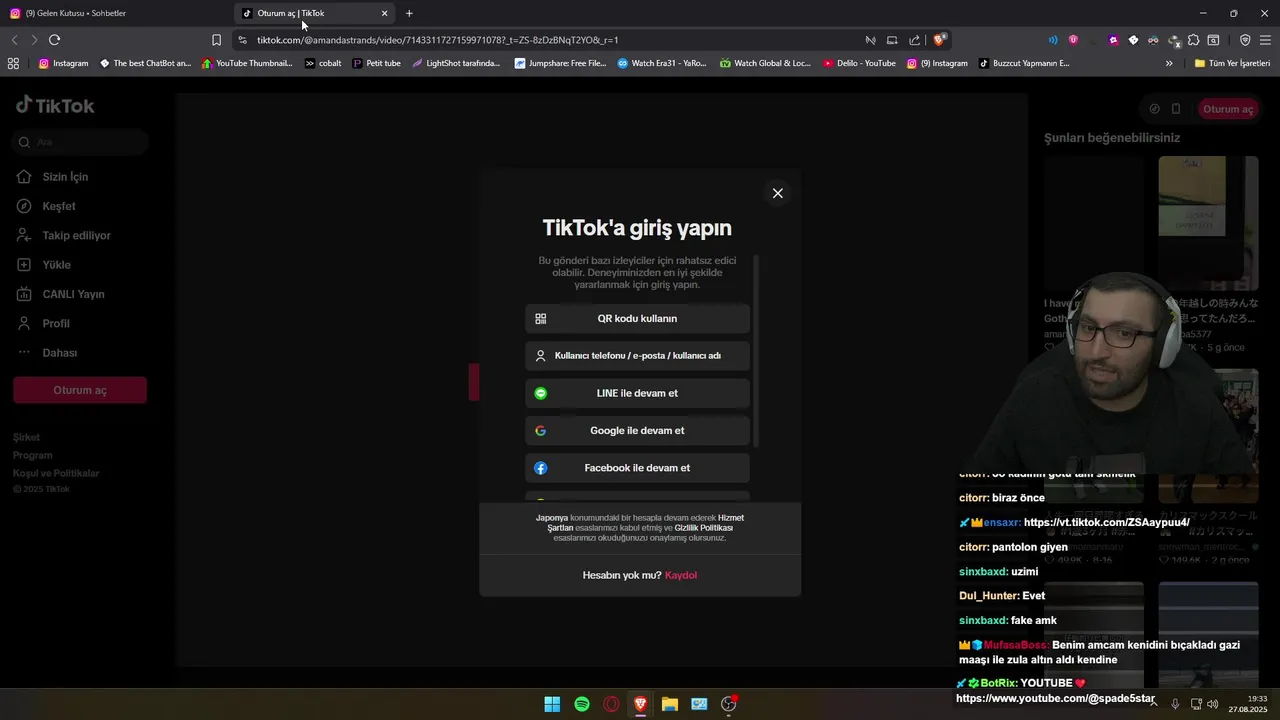Image resolution: width=1280 pixels, height=720 pixels.
Task: Open Tüm Yer İşaretleri folder
Action: (1232, 63)
